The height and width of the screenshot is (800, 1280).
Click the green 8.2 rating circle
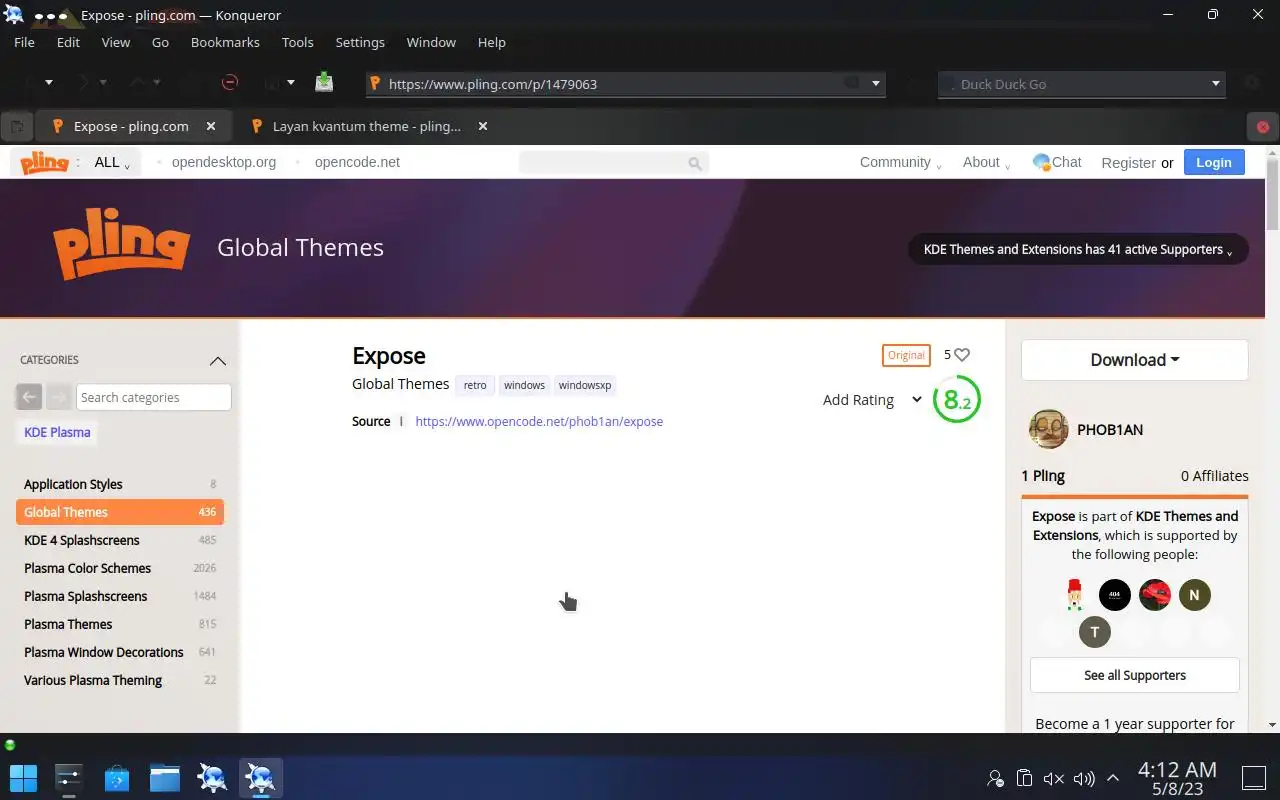point(957,400)
